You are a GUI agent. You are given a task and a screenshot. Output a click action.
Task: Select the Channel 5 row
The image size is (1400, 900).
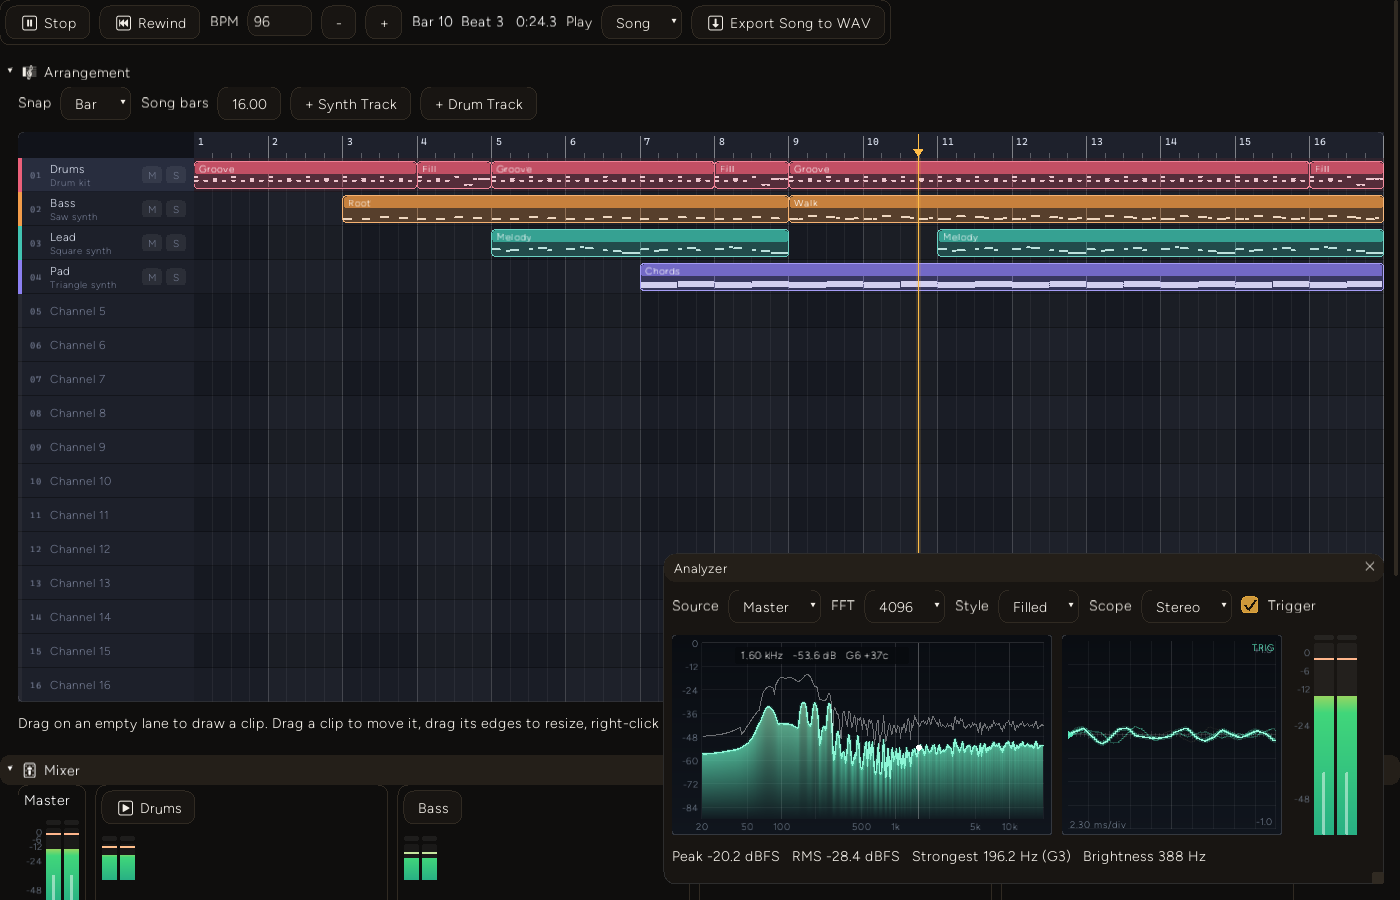[106, 311]
